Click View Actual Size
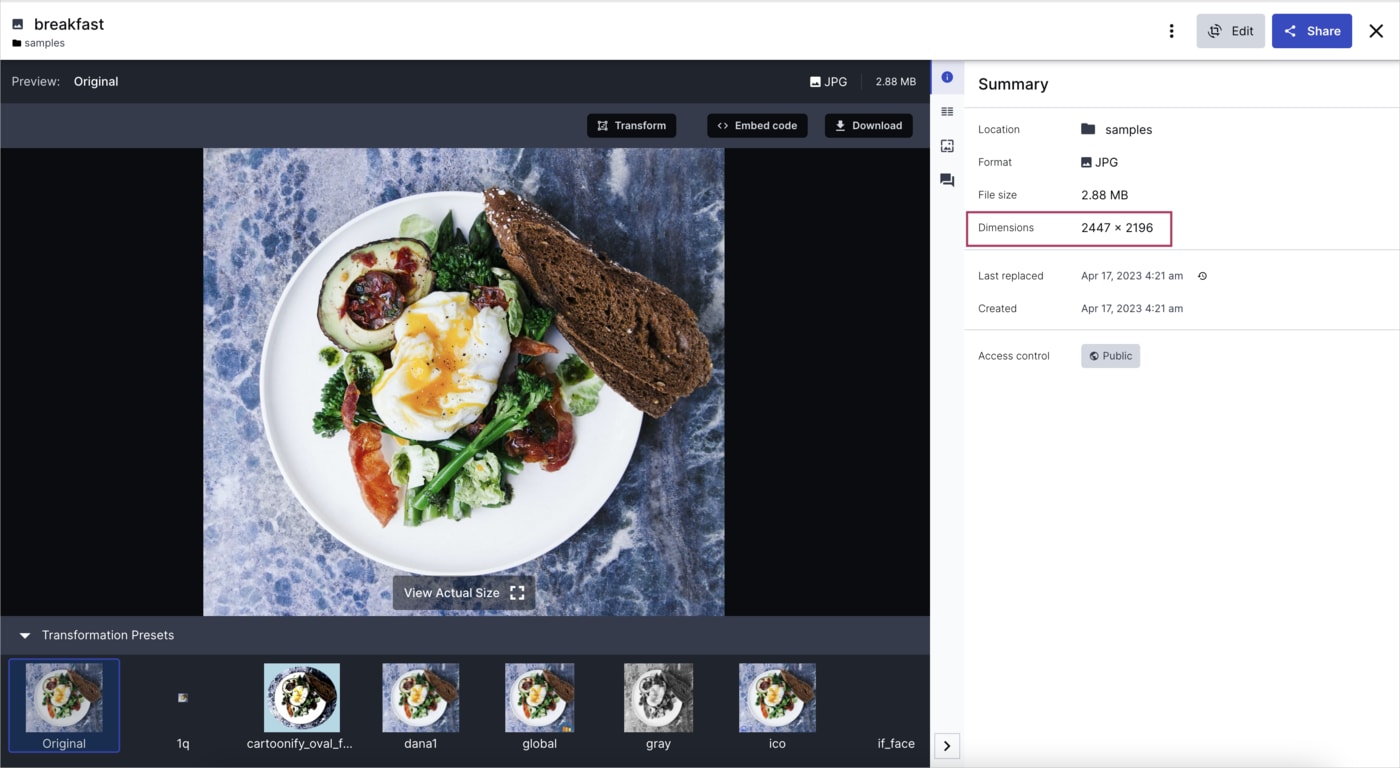Viewport: 1400px width, 768px height. tap(463, 592)
